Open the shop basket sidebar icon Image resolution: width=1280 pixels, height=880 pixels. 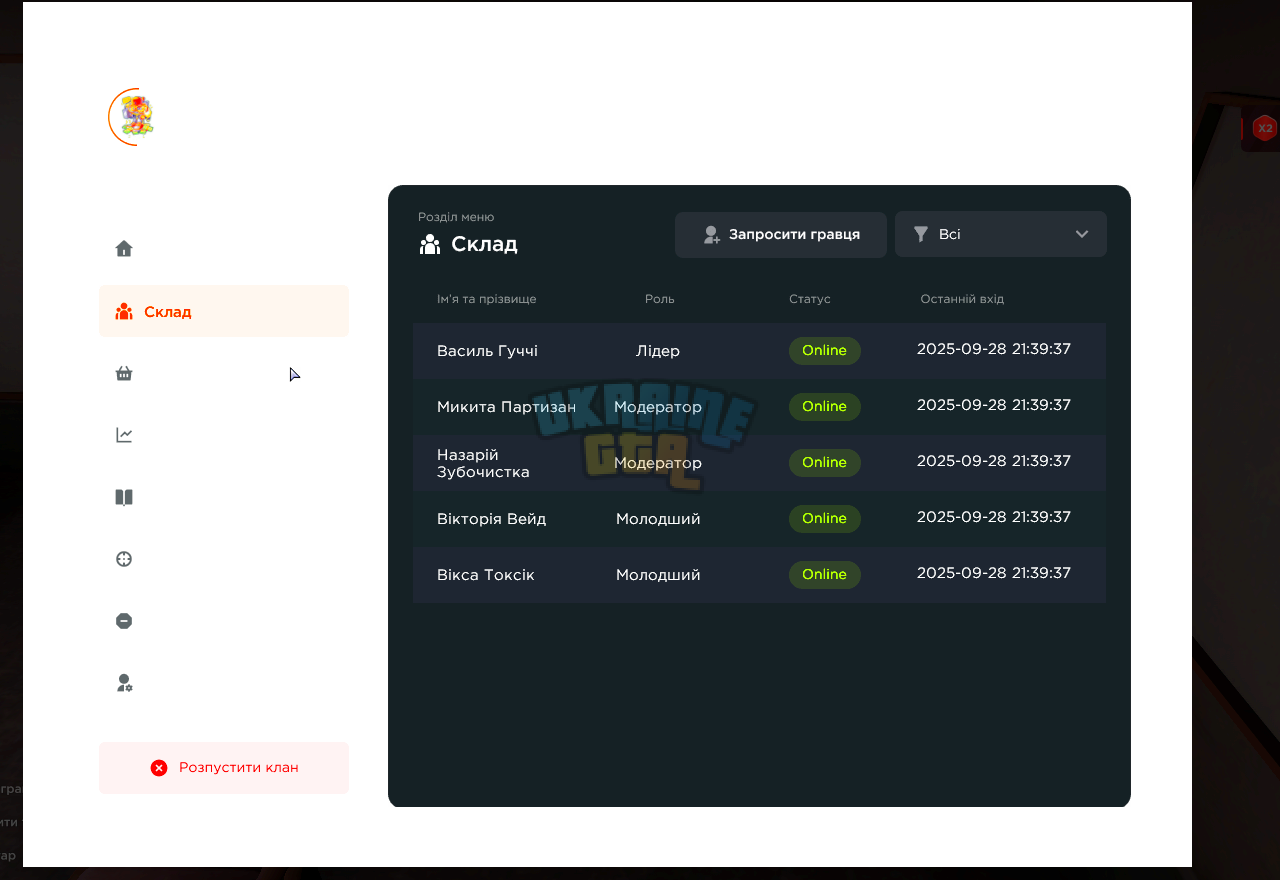(x=124, y=373)
